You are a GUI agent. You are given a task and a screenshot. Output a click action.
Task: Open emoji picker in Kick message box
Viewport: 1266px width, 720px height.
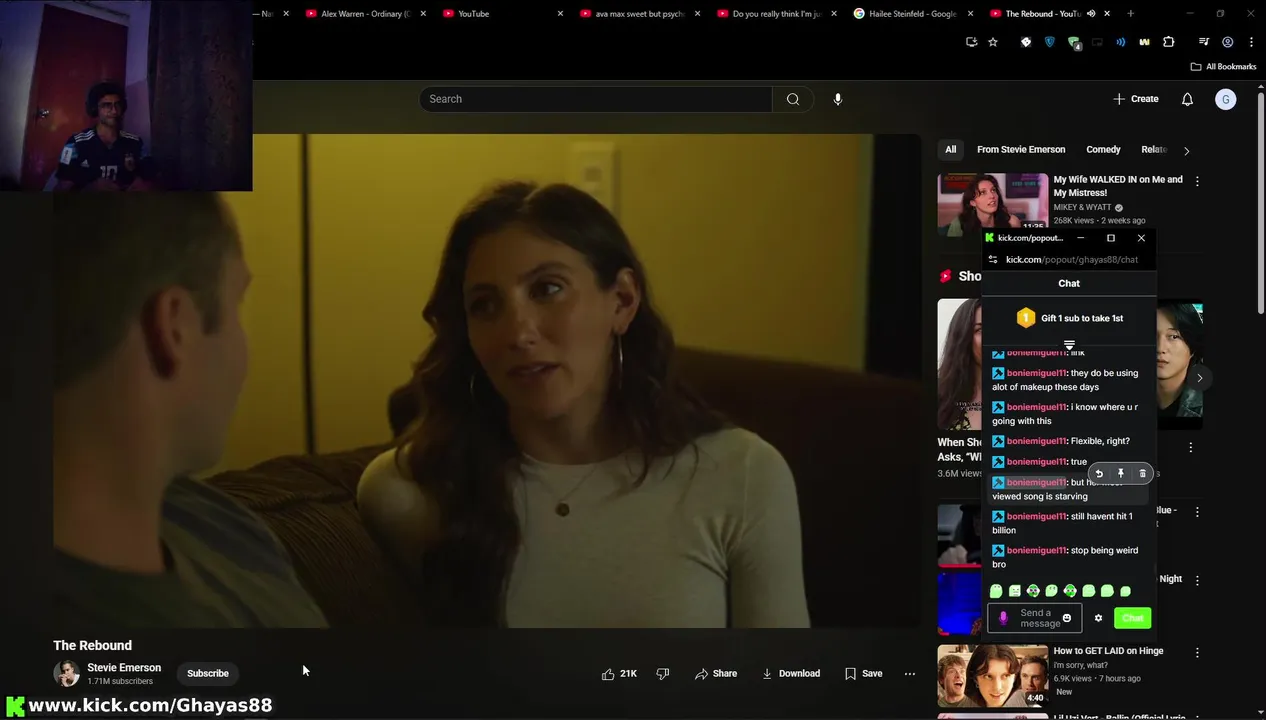1067,618
